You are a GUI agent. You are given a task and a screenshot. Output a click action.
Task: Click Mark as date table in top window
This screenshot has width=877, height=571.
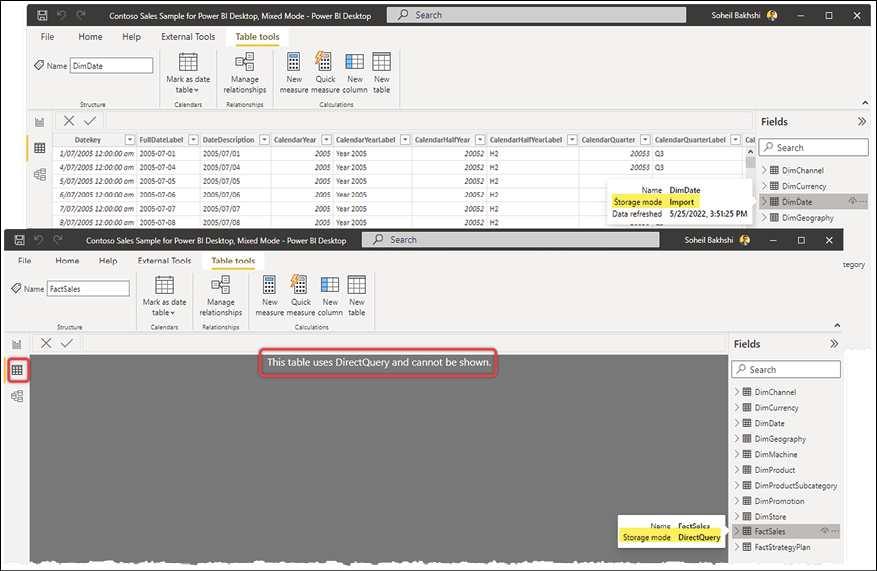(x=188, y=73)
